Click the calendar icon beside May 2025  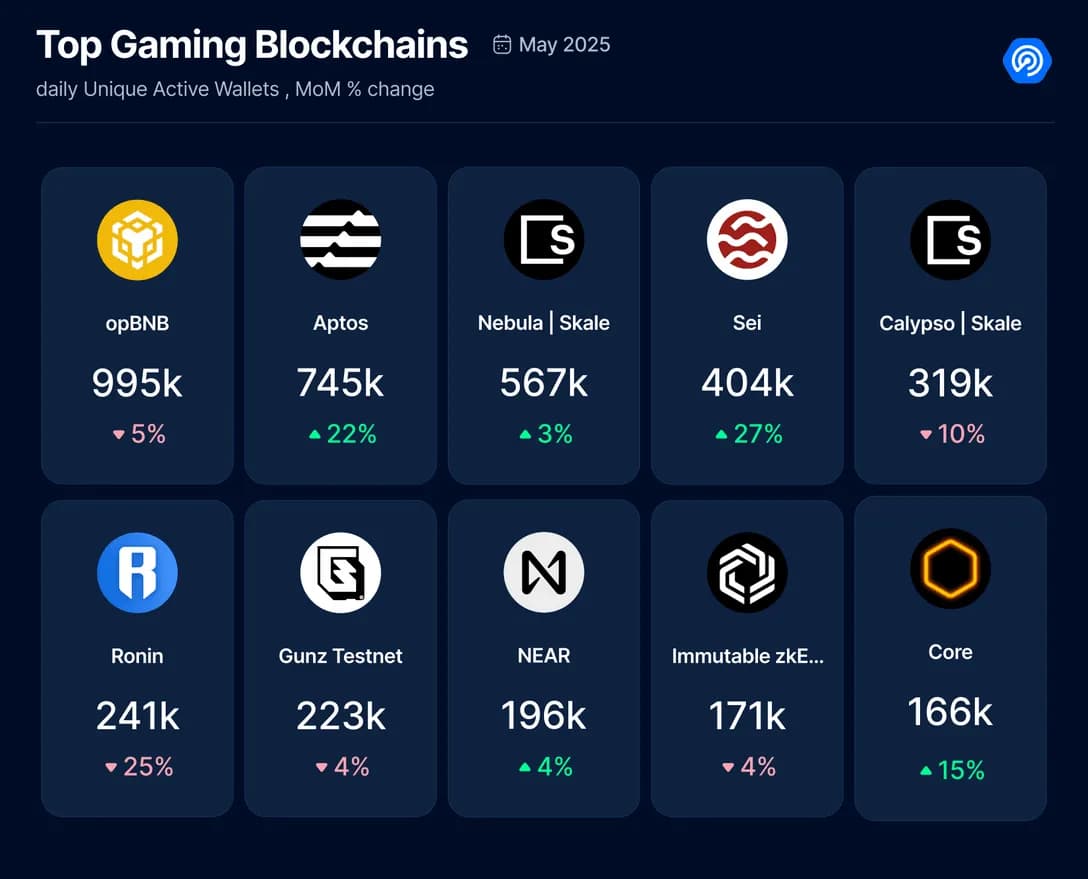point(502,44)
